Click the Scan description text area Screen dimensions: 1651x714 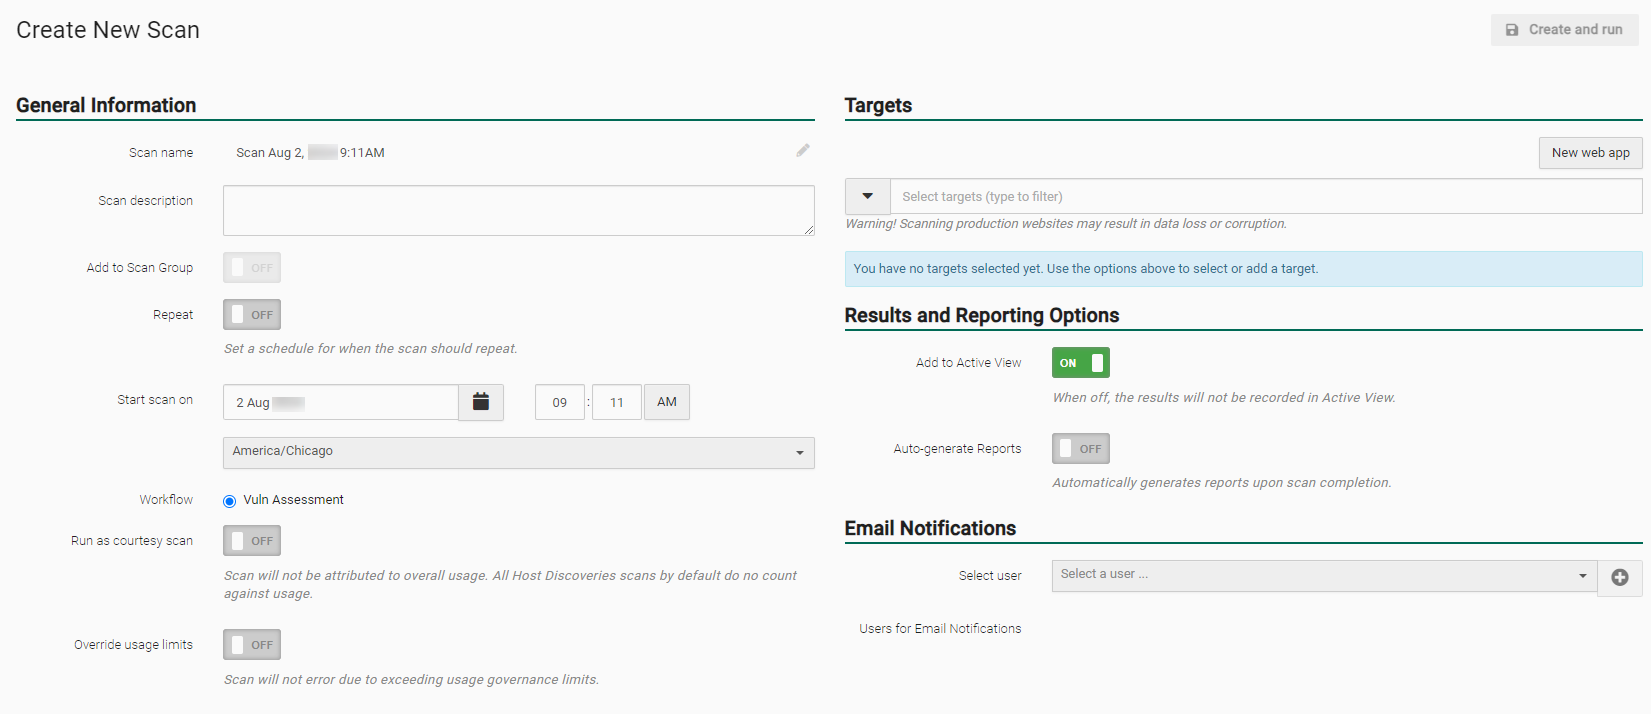(x=518, y=211)
